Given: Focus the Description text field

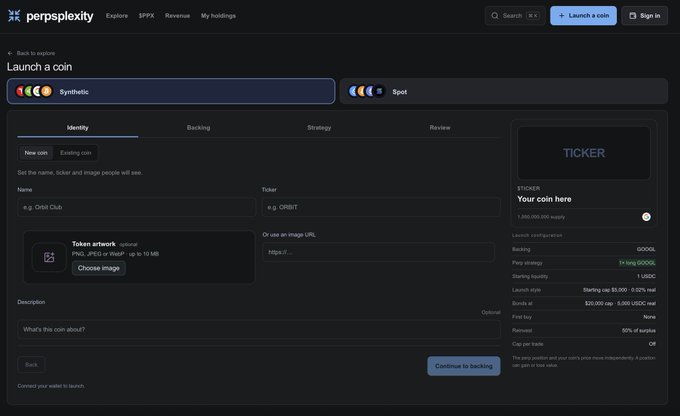Looking at the screenshot, I should (x=259, y=330).
